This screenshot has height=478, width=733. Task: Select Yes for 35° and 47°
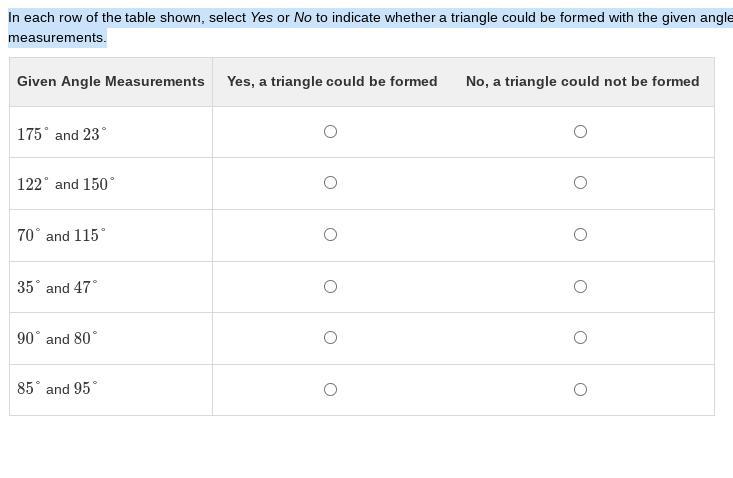(330, 286)
